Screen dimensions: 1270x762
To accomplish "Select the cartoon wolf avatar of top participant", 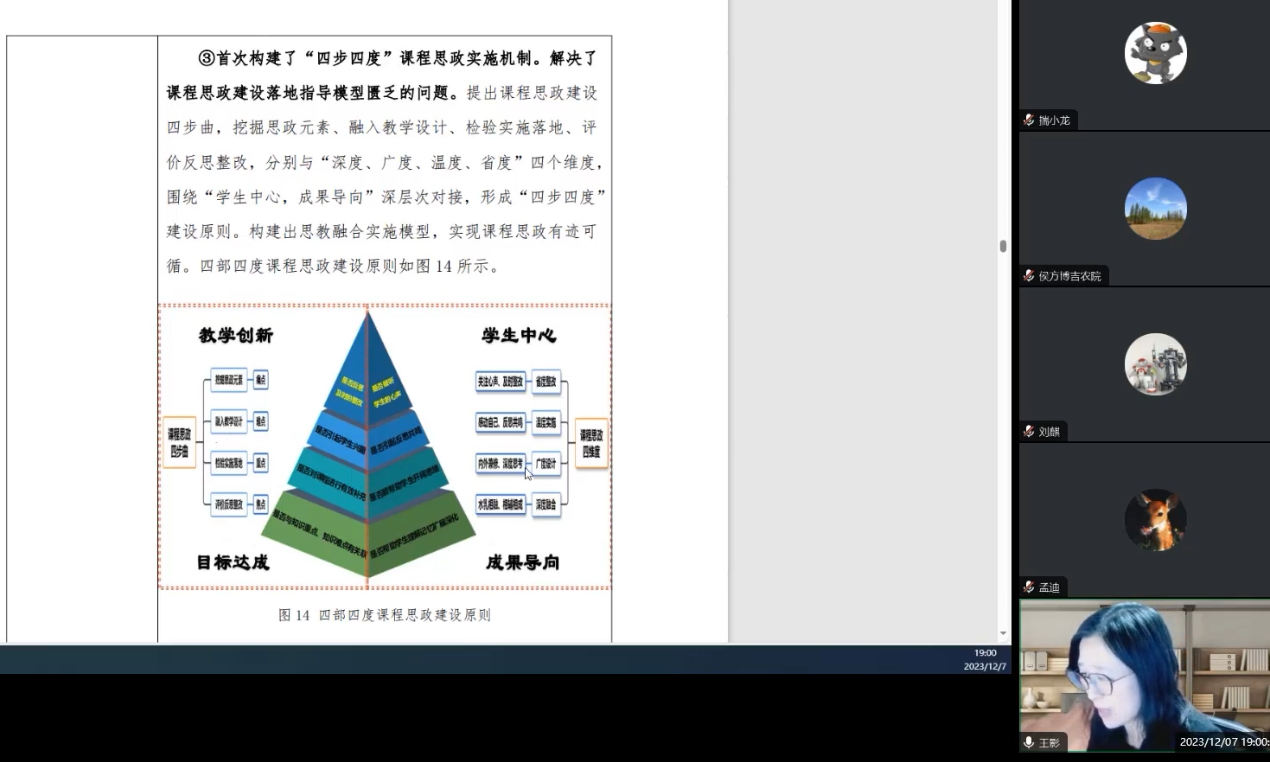I will (1155, 53).
